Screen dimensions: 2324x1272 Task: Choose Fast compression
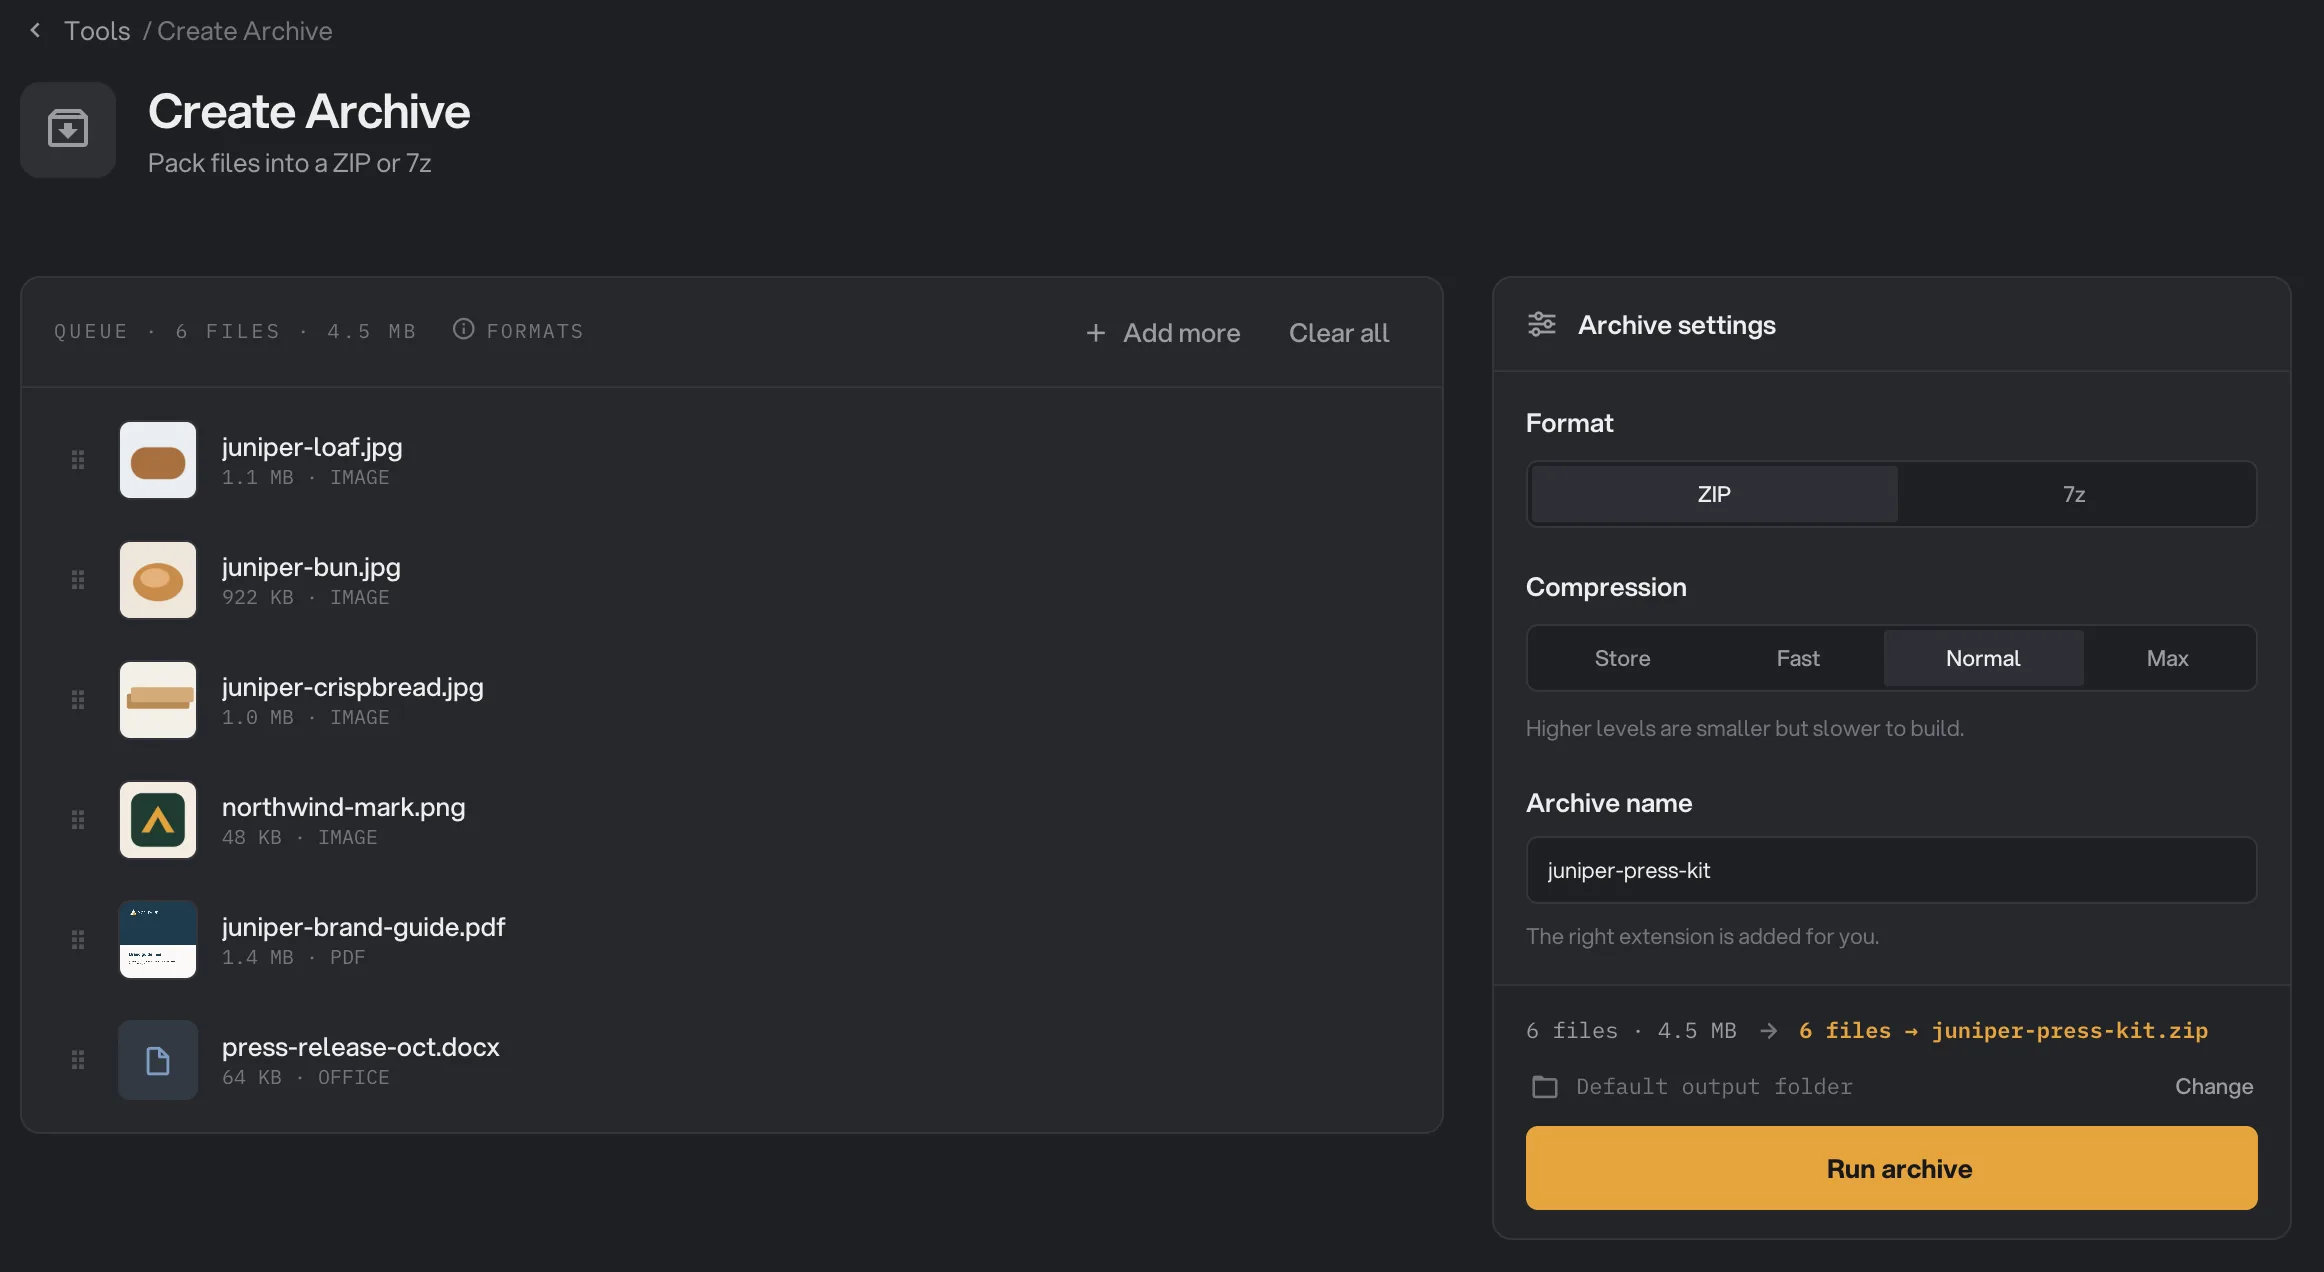click(1798, 658)
